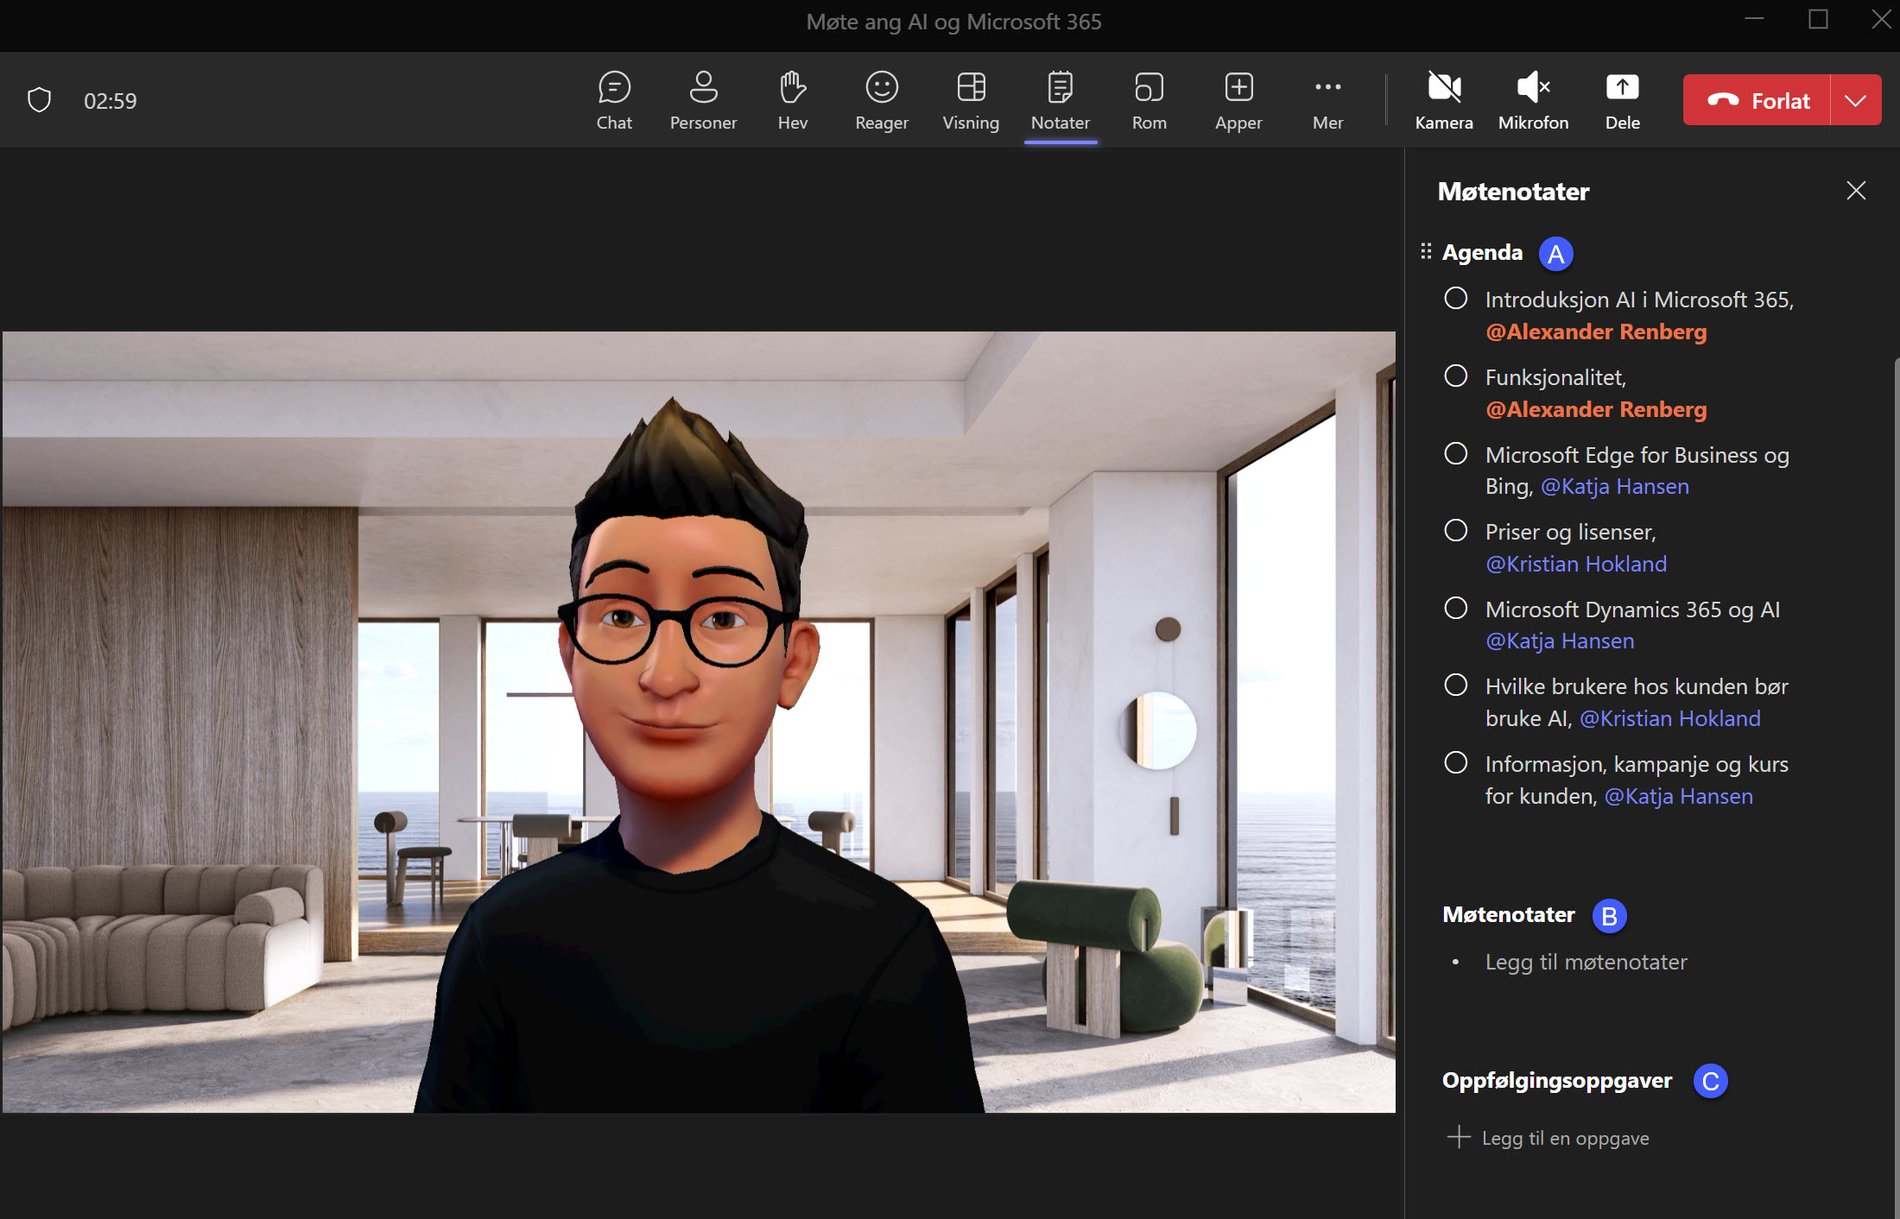Viewport: 1900px width, 1219px height.
Task: Check off agenda item Priser og lisenser
Action: [1456, 531]
